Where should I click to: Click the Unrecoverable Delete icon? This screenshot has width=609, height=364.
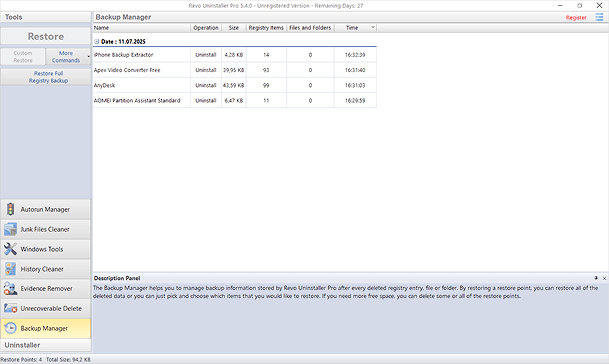(10, 308)
